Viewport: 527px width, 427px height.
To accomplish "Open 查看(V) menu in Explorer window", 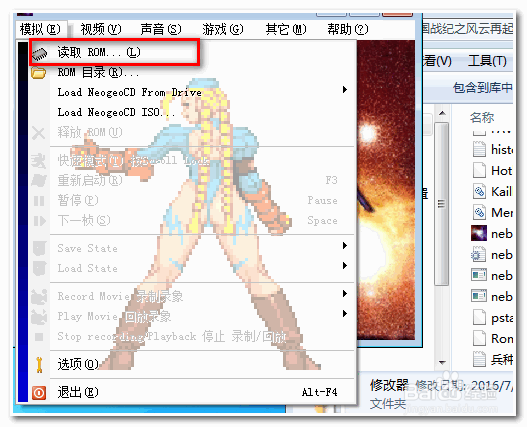I will point(437,61).
